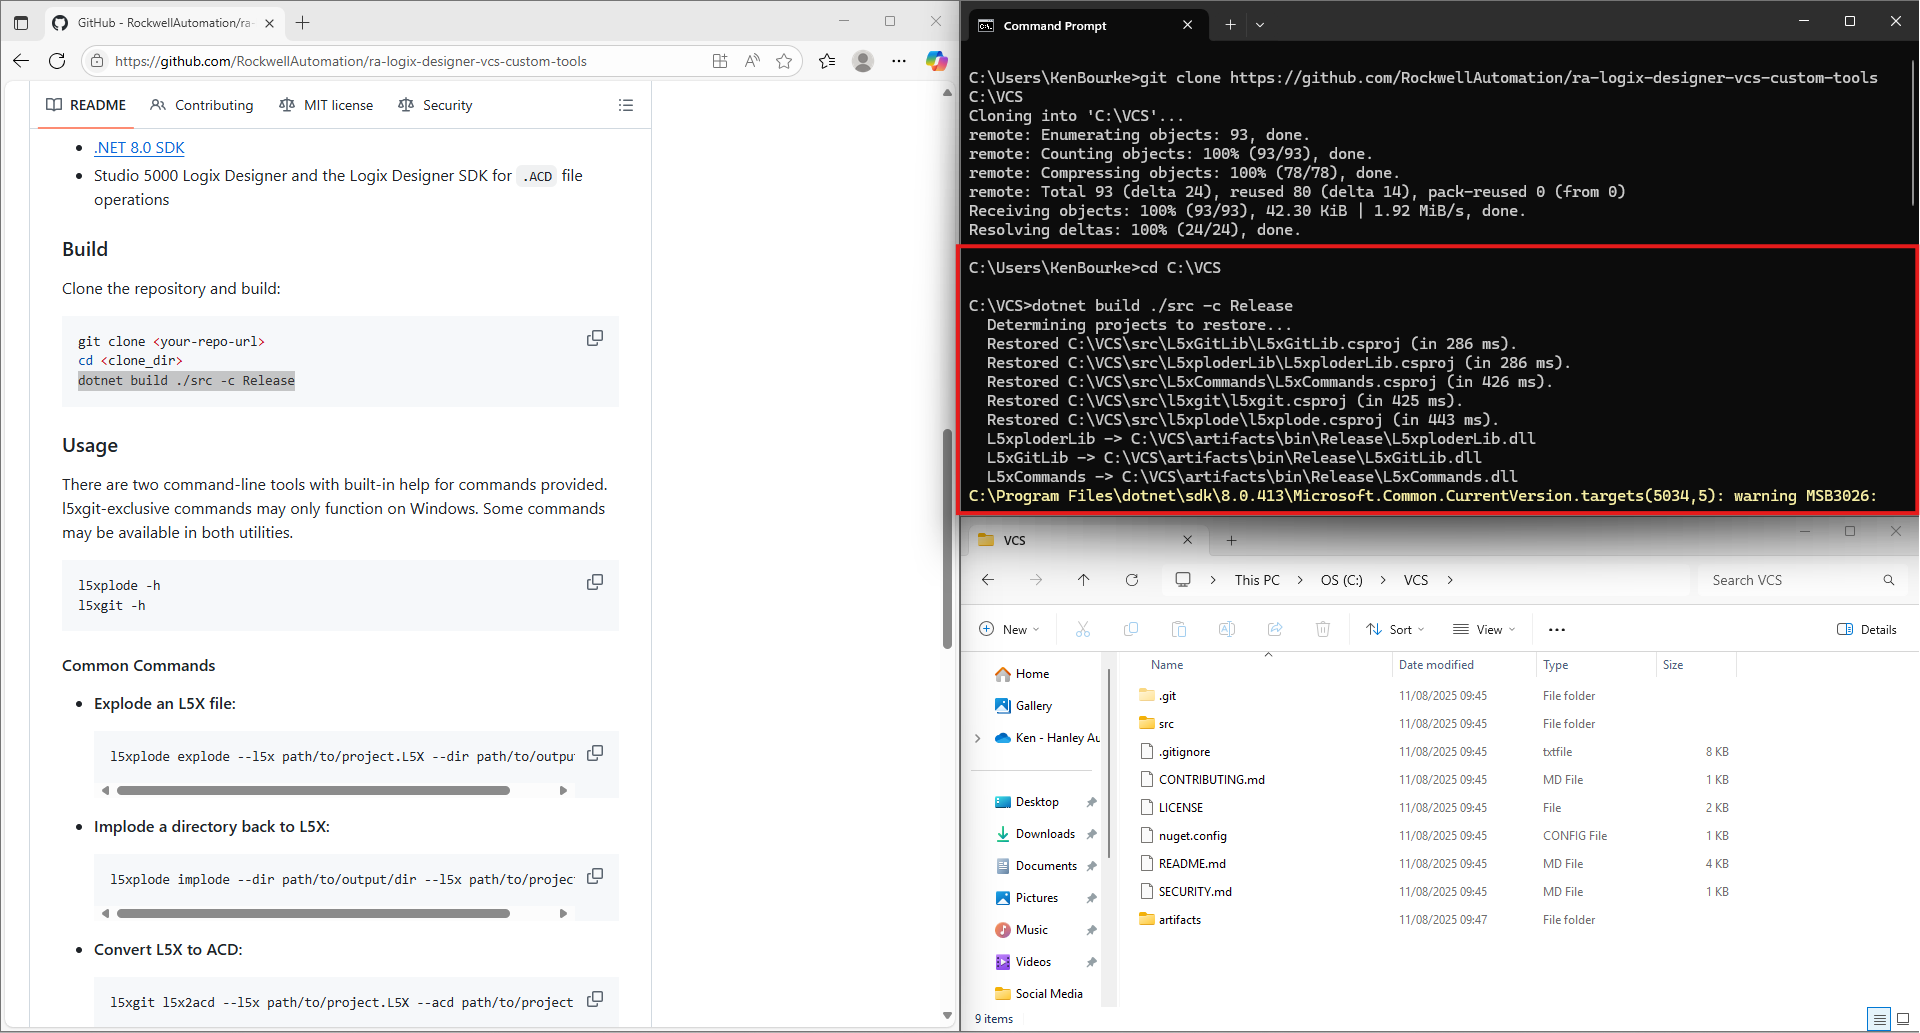This screenshot has height=1033, width=1920.
Task: Open the .NET 8.0 SDK link
Action: coord(139,147)
